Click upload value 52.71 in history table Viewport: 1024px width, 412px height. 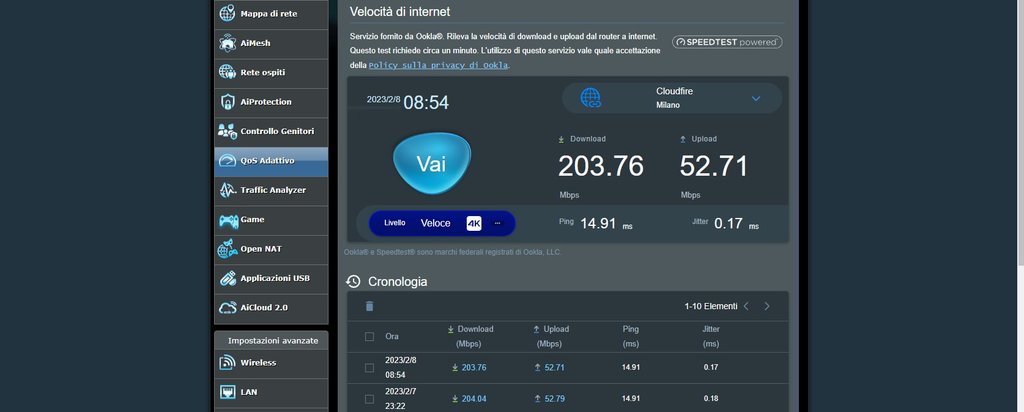point(554,368)
